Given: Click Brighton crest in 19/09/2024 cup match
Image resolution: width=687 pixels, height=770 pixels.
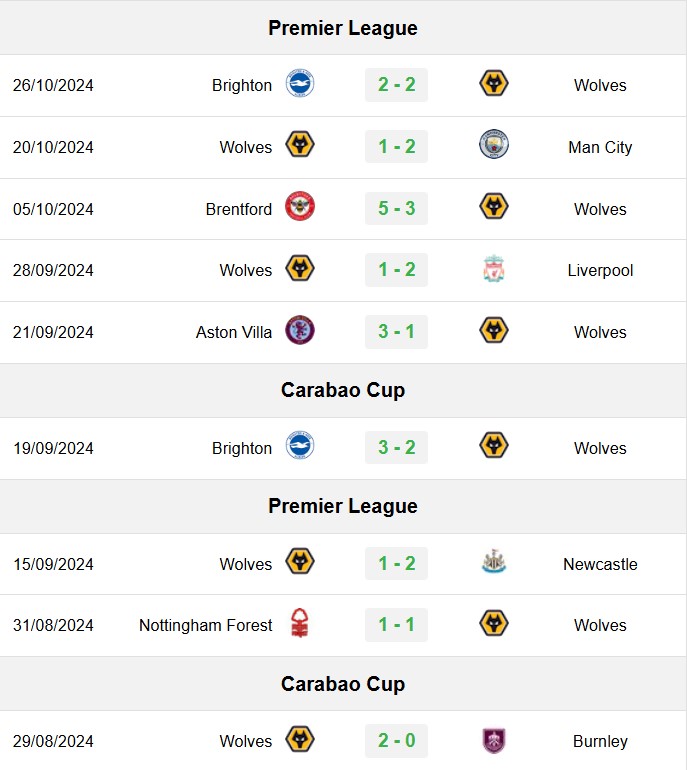Looking at the screenshot, I should coord(300,446).
